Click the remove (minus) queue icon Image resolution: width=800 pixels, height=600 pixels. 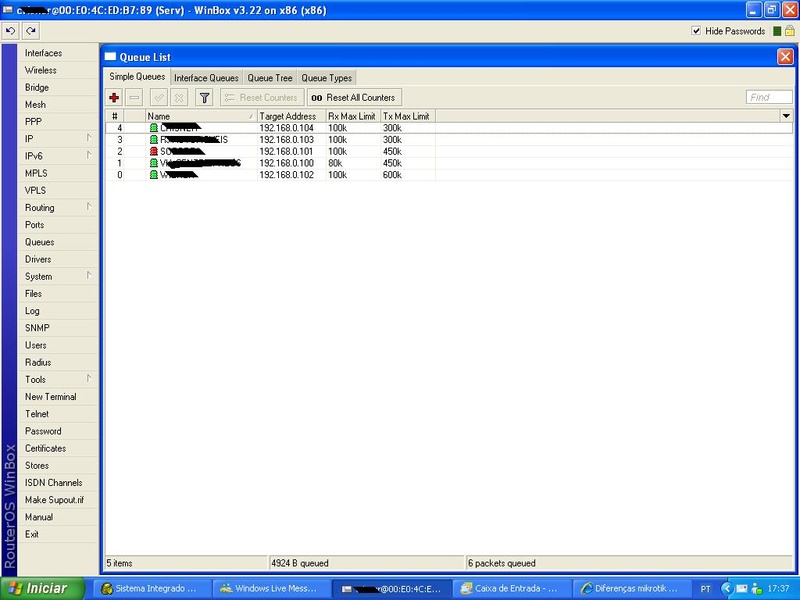coord(135,97)
